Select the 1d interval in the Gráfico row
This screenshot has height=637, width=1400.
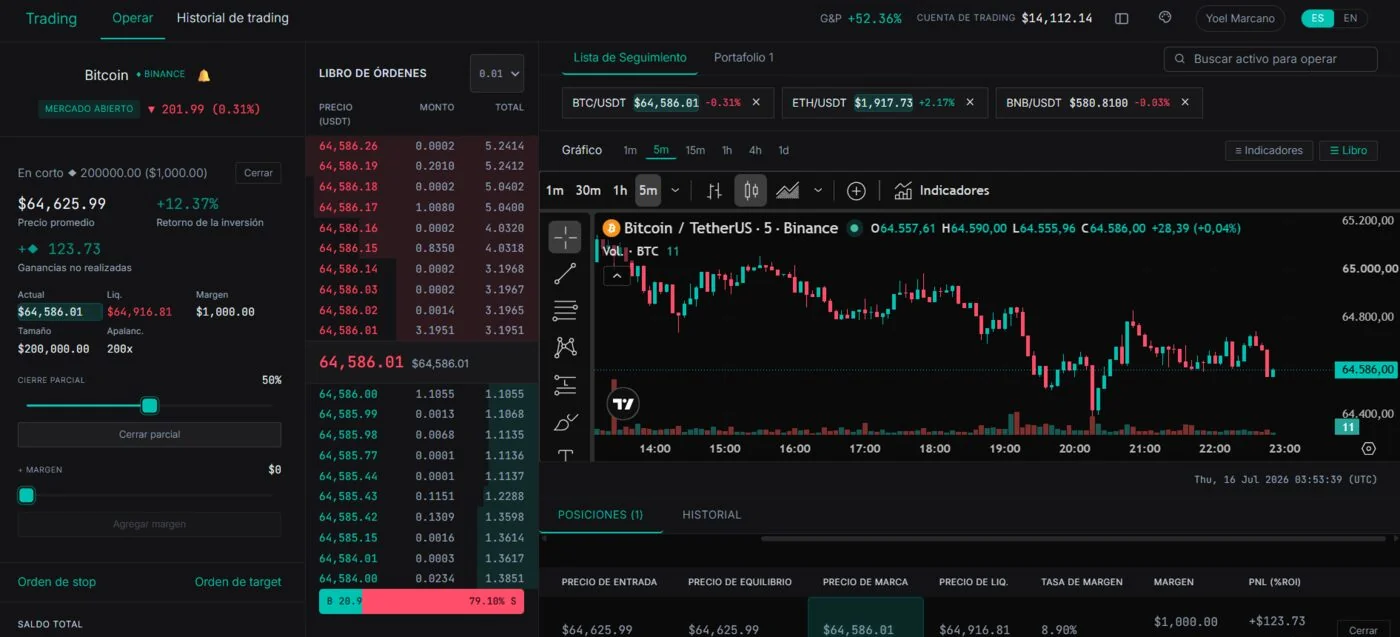[x=783, y=150]
